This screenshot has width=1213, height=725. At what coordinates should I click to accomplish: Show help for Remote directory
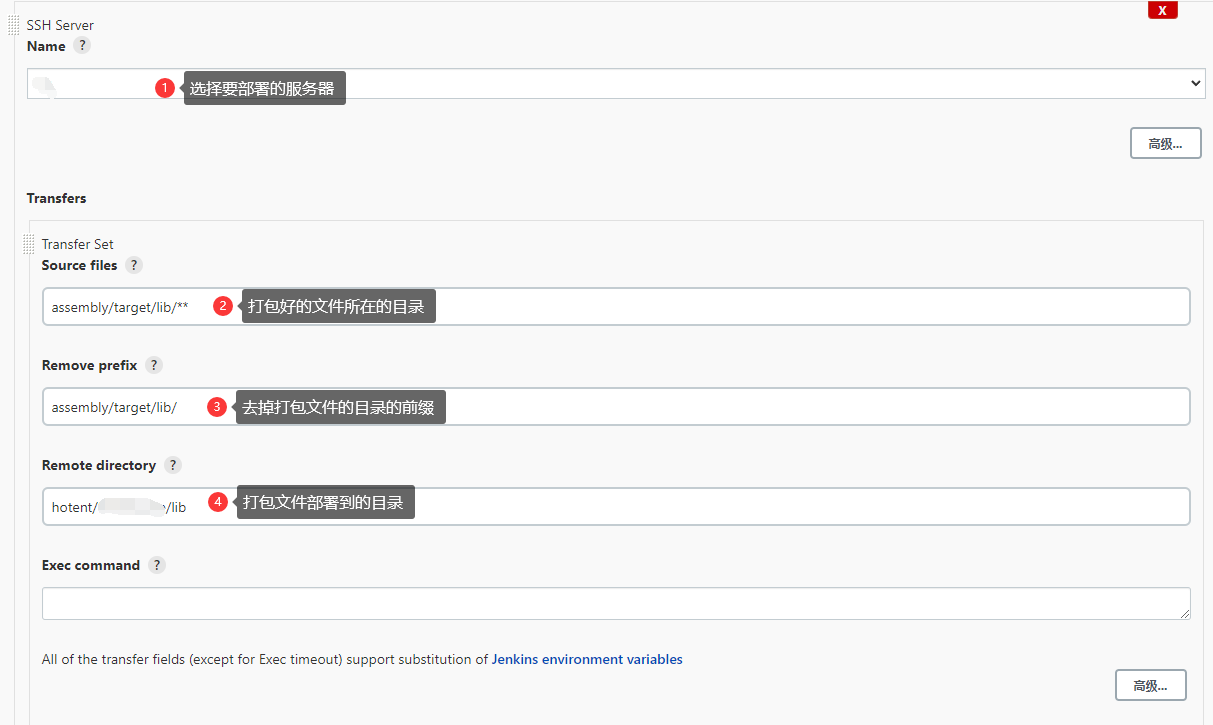point(173,465)
